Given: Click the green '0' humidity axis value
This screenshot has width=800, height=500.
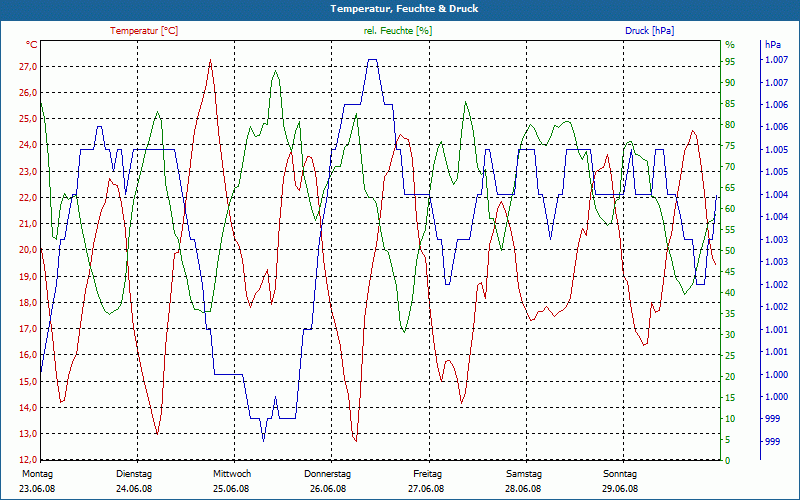Looking at the screenshot, I should [x=728, y=460].
